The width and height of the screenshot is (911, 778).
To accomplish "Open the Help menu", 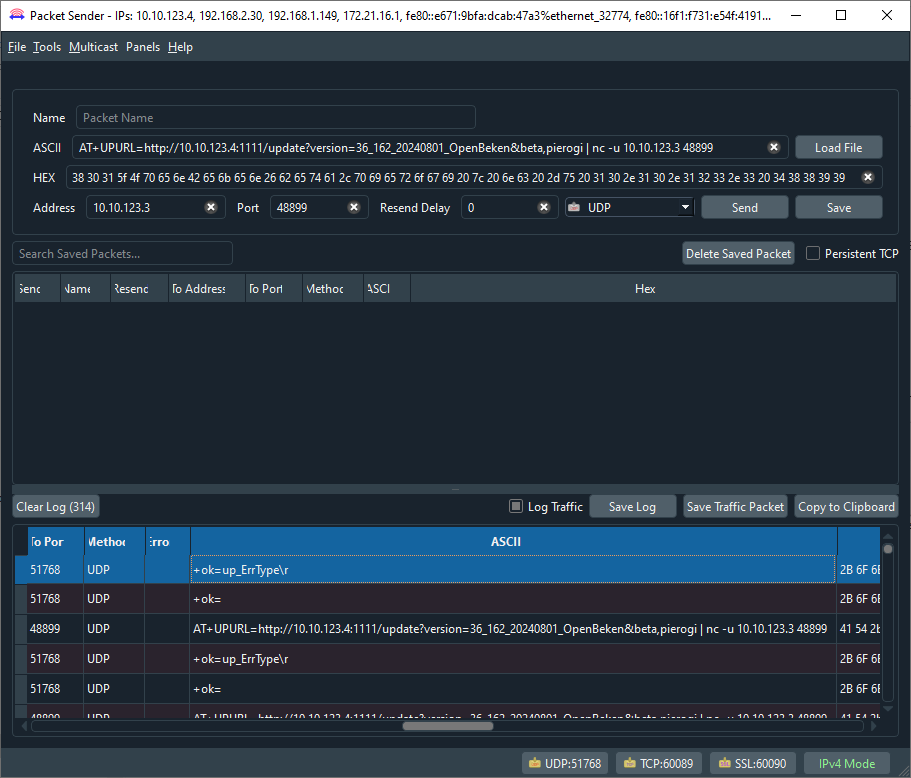I will [180, 47].
